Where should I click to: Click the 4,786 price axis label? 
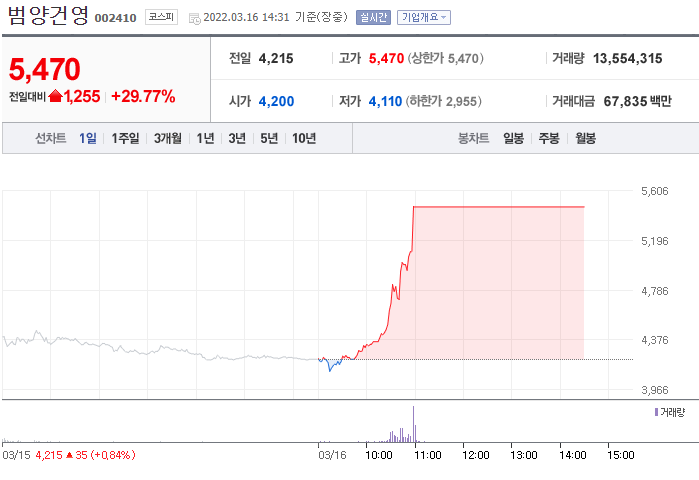point(654,291)
